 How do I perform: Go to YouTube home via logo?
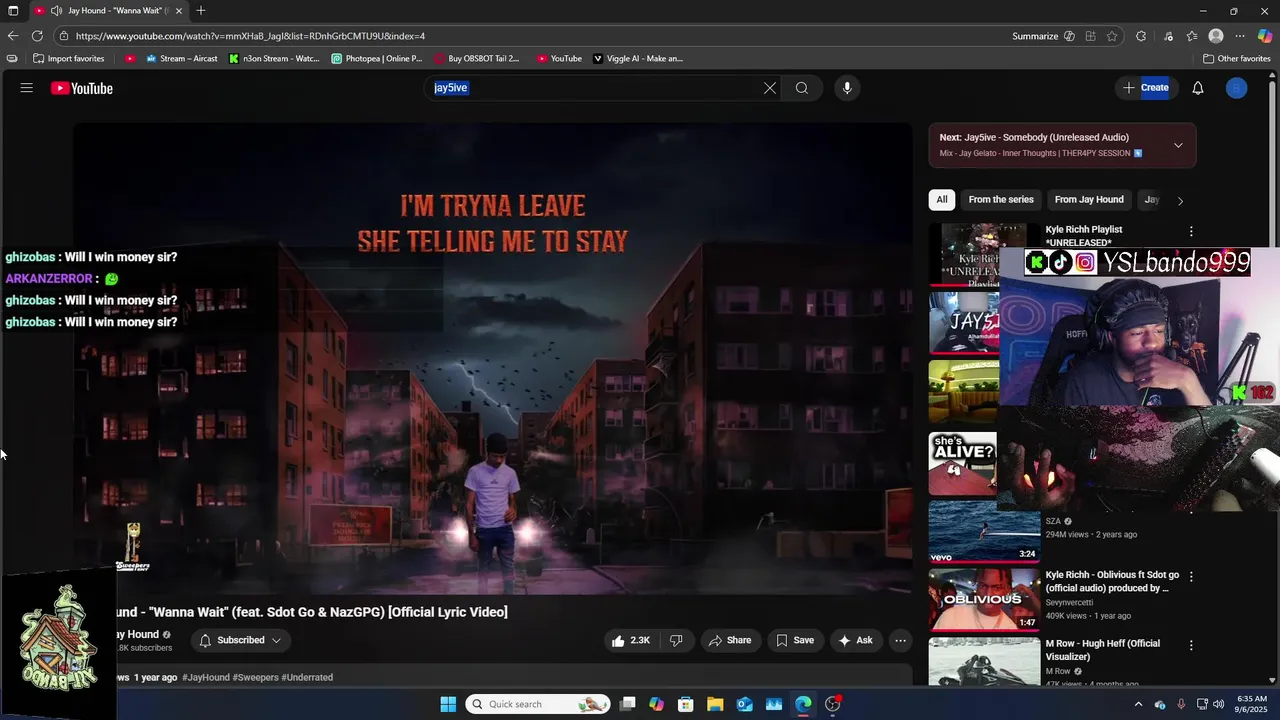[x=82, y=88]
